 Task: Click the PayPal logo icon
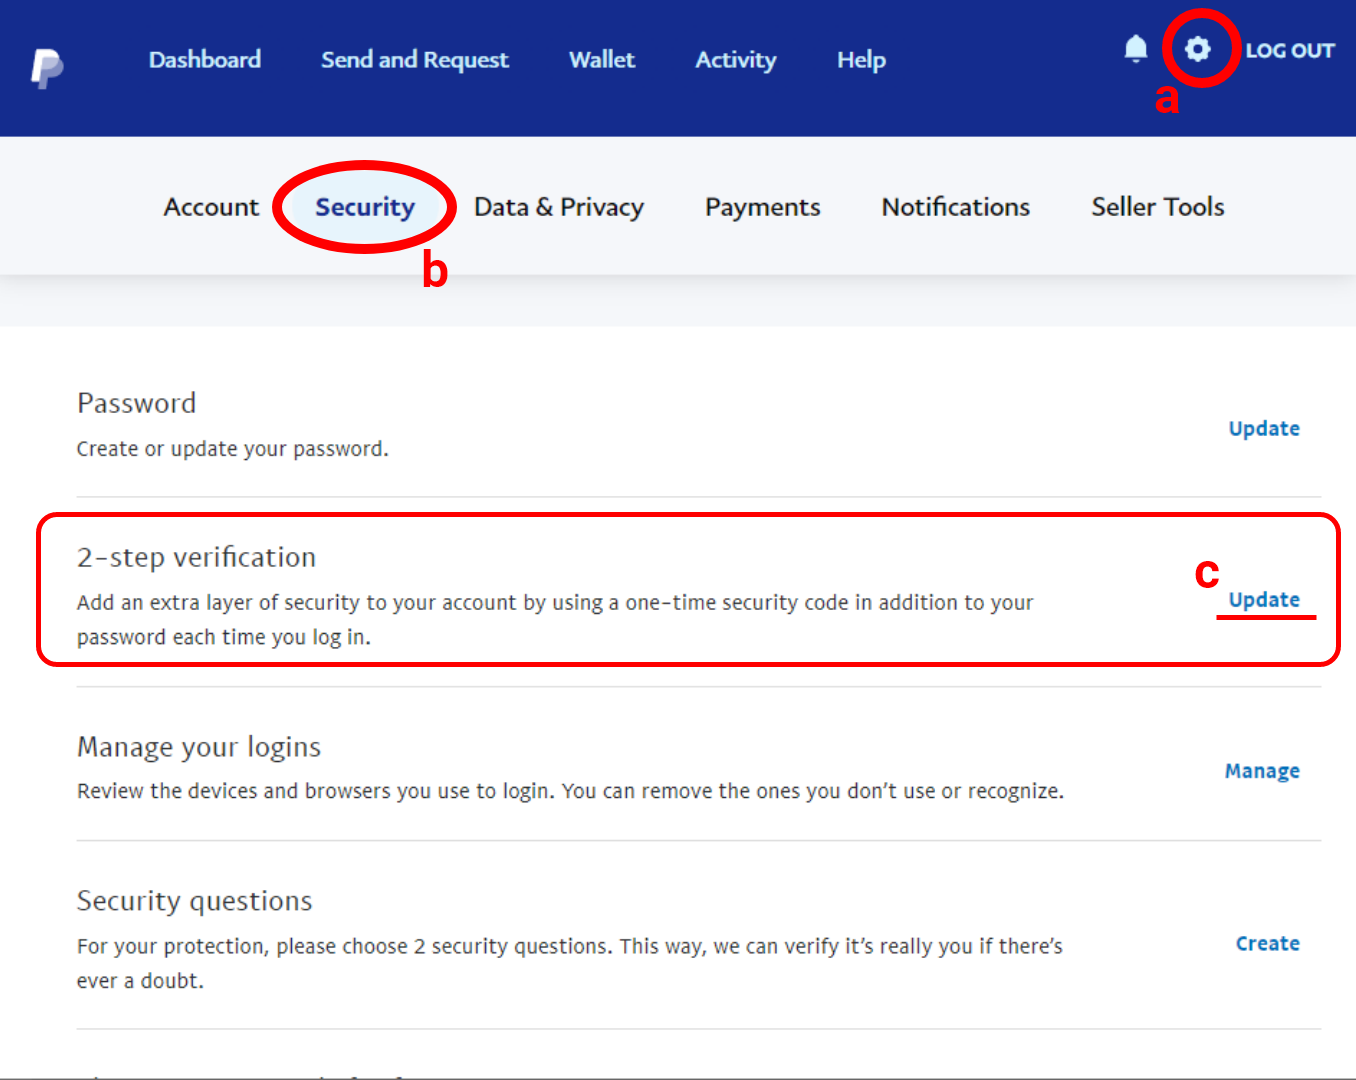pos(47,67)
